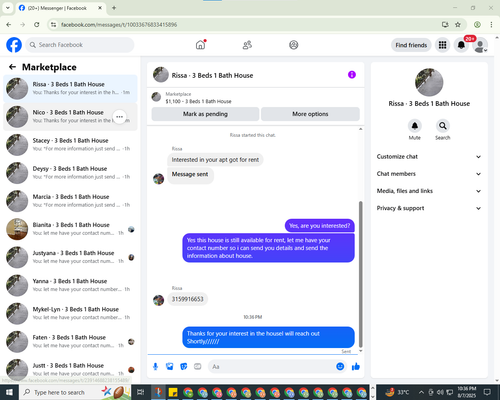Image resolution: width=500 pixels, height=400 pixels.
Task: Attach a file using the photo icon
Action: point(170,367)
